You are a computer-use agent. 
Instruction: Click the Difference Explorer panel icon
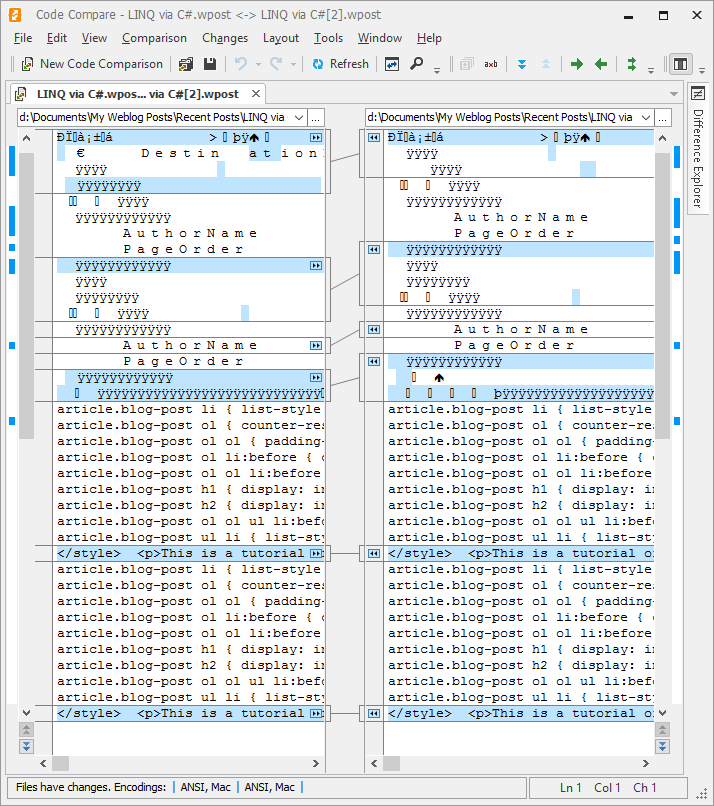click(698, 94)
